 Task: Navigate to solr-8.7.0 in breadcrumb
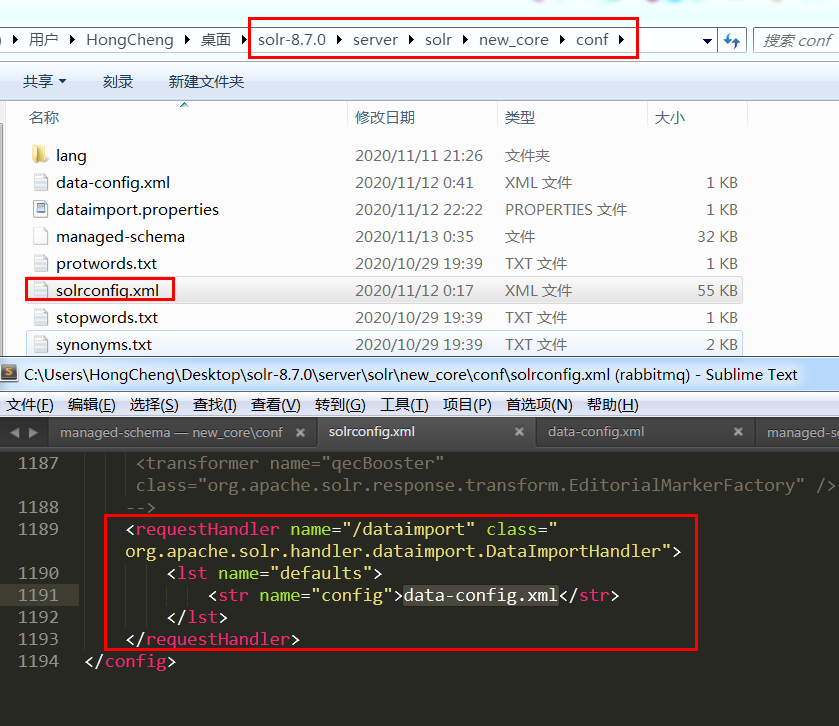[x=292, y=40]
